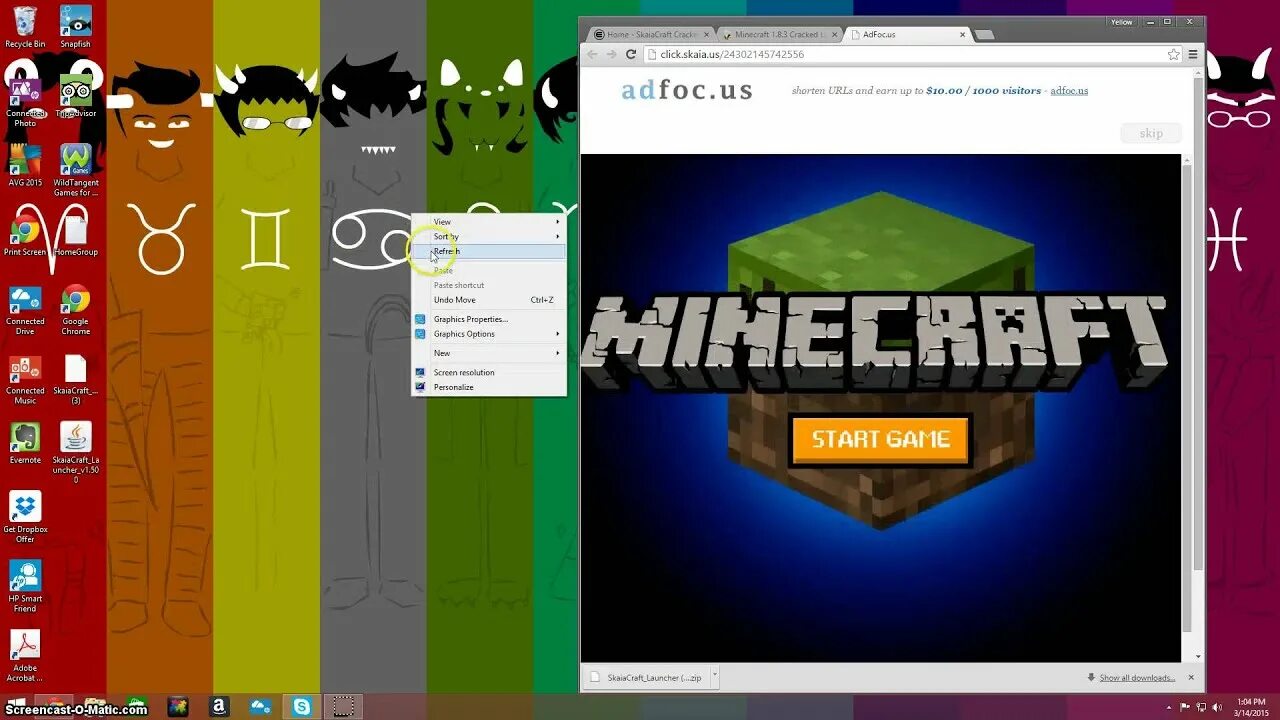Click adfoc.us logo
The height and width of the screenshot is (720, 1280).
[687, 90]
